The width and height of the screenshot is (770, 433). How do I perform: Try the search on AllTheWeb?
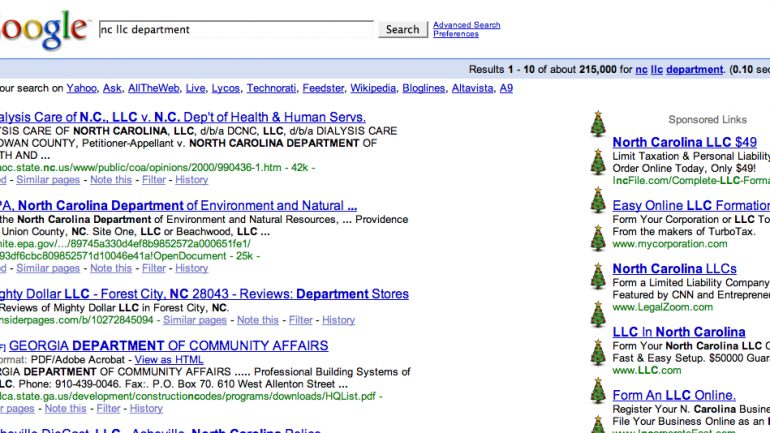pos(154,88)
